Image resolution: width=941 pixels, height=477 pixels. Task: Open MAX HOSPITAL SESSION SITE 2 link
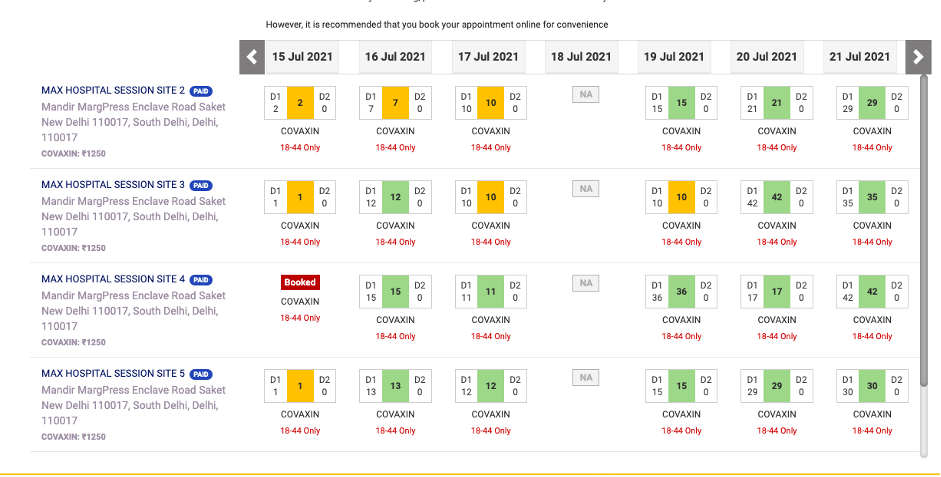pyautogui.click(x=113, y=91)
